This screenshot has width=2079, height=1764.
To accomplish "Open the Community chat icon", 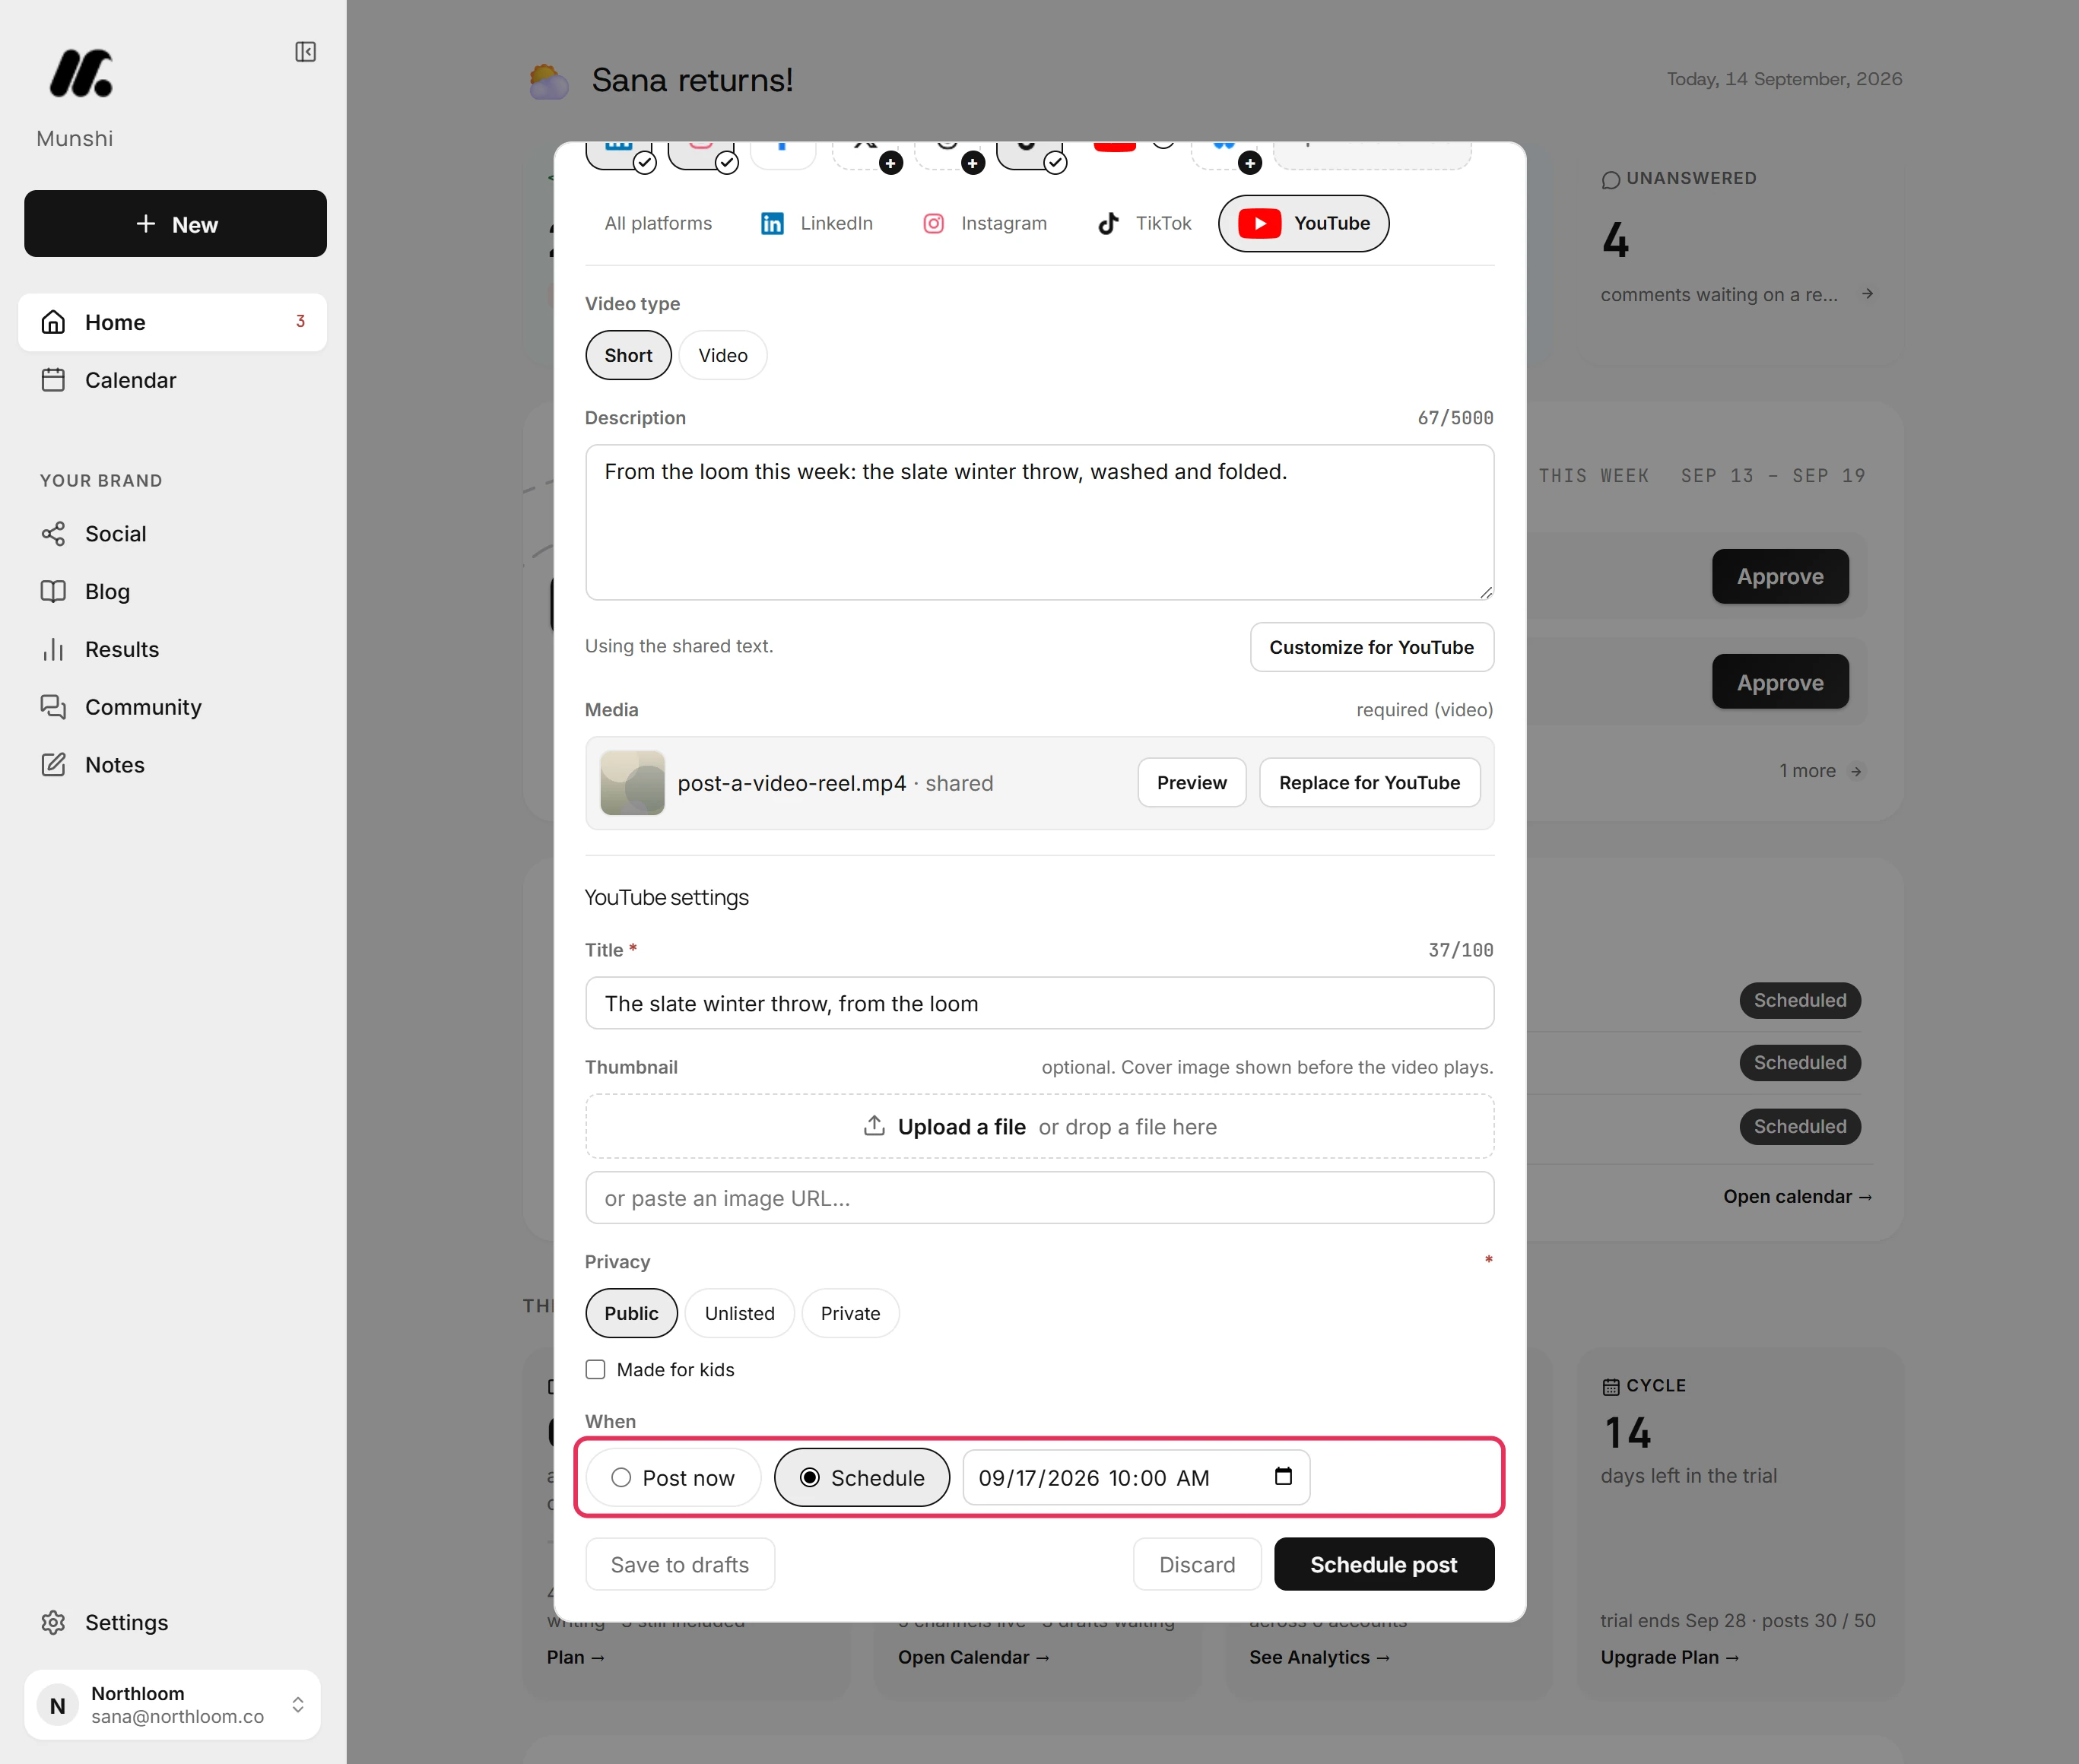I will [x=53, y=707].
